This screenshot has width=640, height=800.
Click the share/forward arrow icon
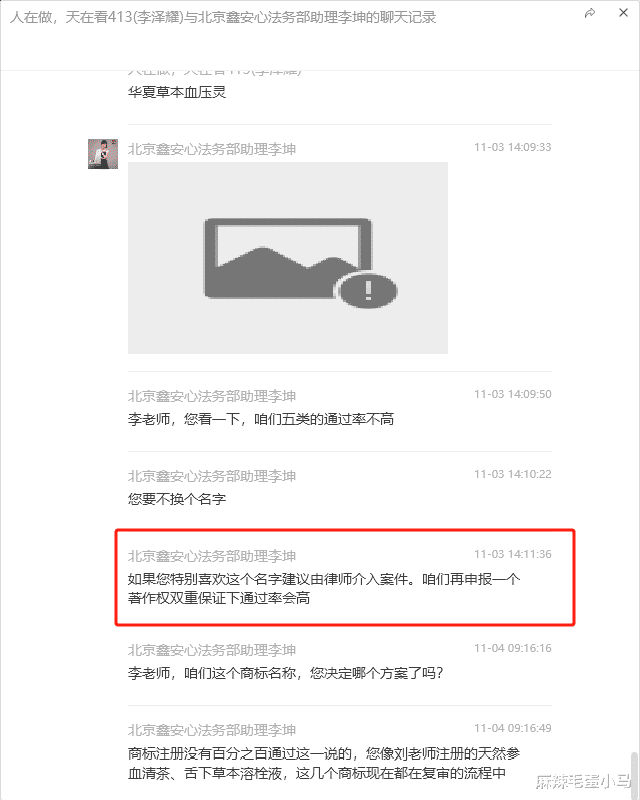click(x=590, y=13)
